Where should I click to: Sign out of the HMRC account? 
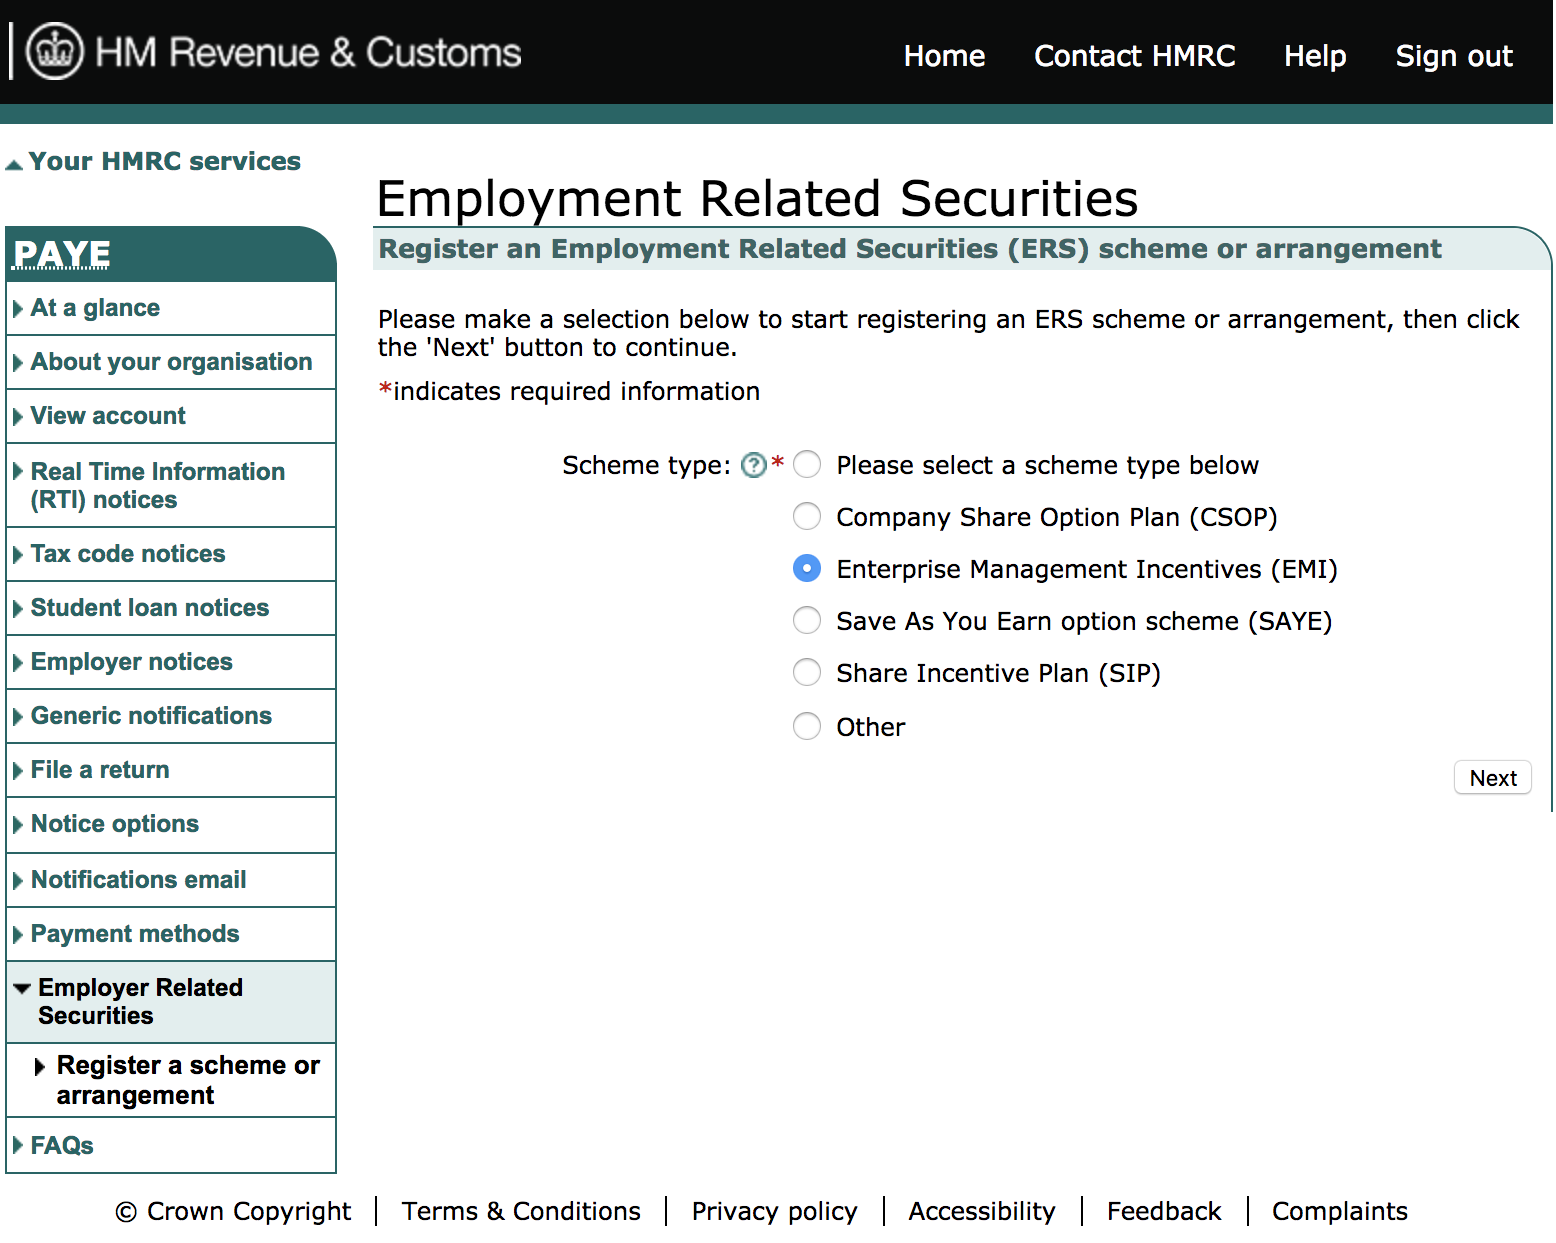[1453, 56]
